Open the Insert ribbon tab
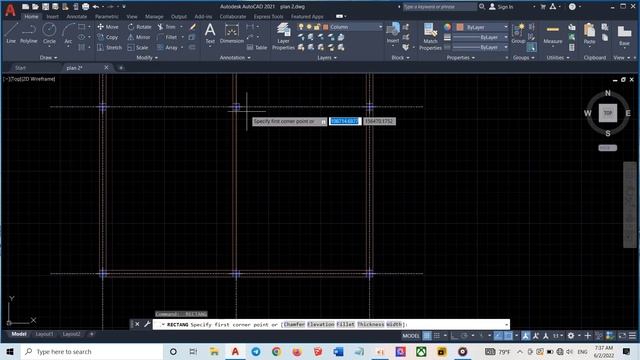640x360 pixels. pos(52,17)
